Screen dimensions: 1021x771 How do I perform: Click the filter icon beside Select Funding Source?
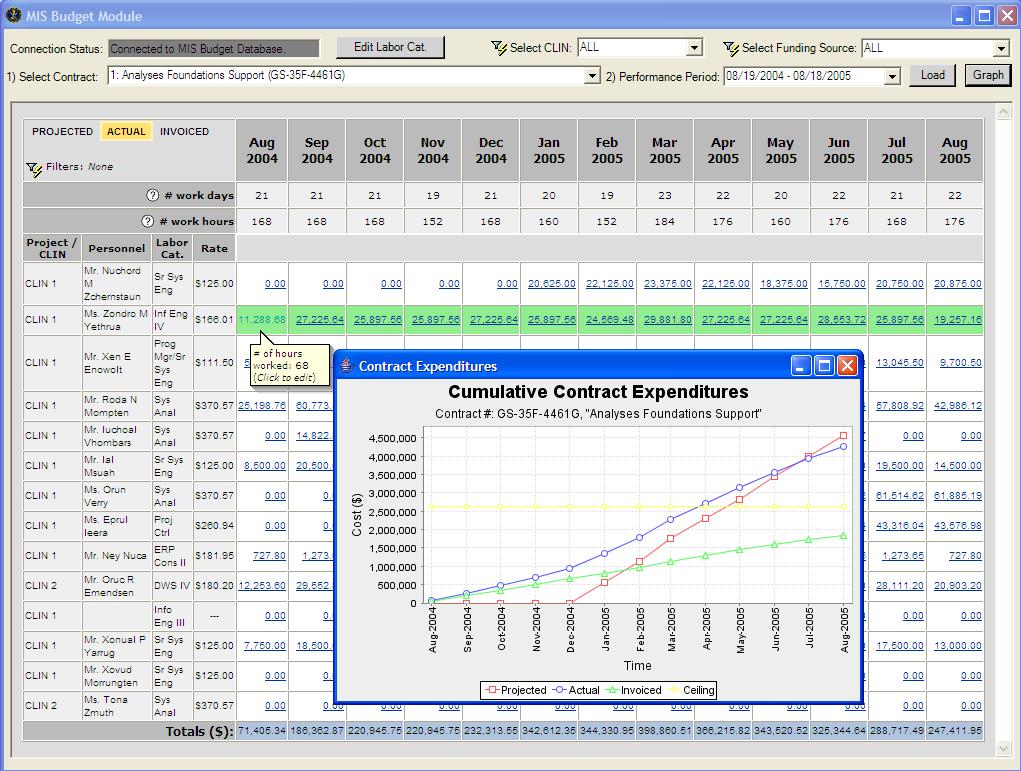click(x=731, y=48)
